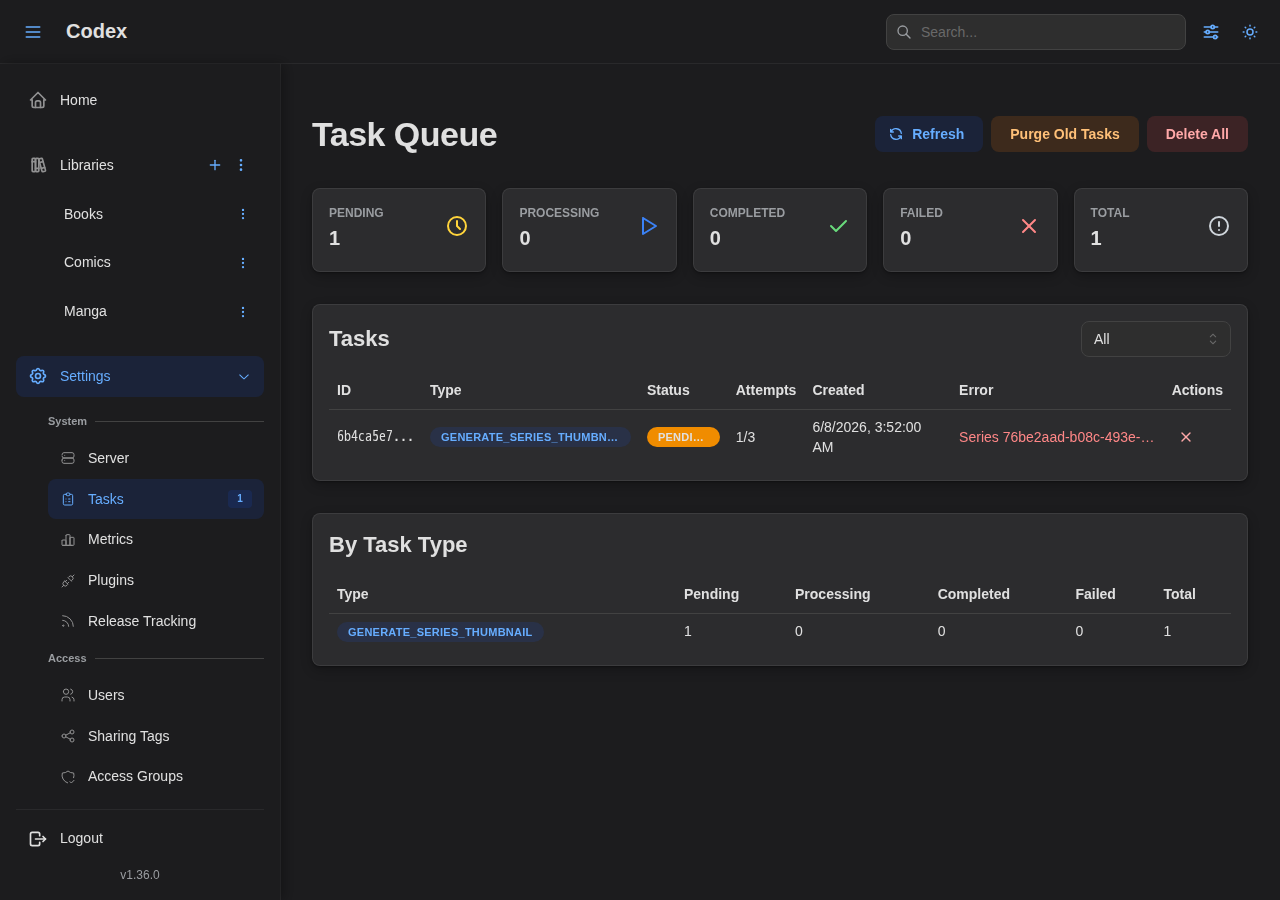Click the Tasks clipboard icon
Screen dimensions: 1280x900
tap(68, 499)
